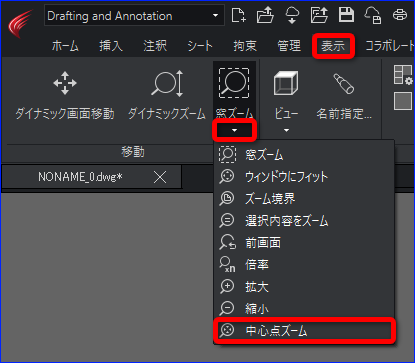Screen dimensions: 415x363
Task: Expand the ビュー dropdown arrow
Action: (286, 130)
